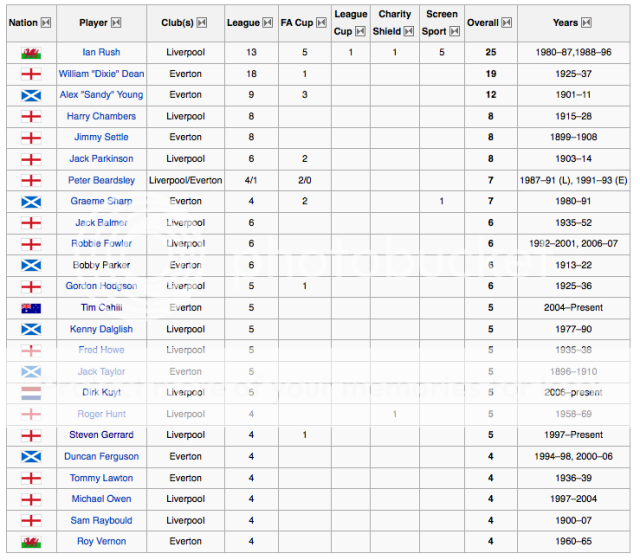Viewport: 640px width, 560px height.
Task: Sort table by the Club(s) column icon
Action: [x=202, y=23]
